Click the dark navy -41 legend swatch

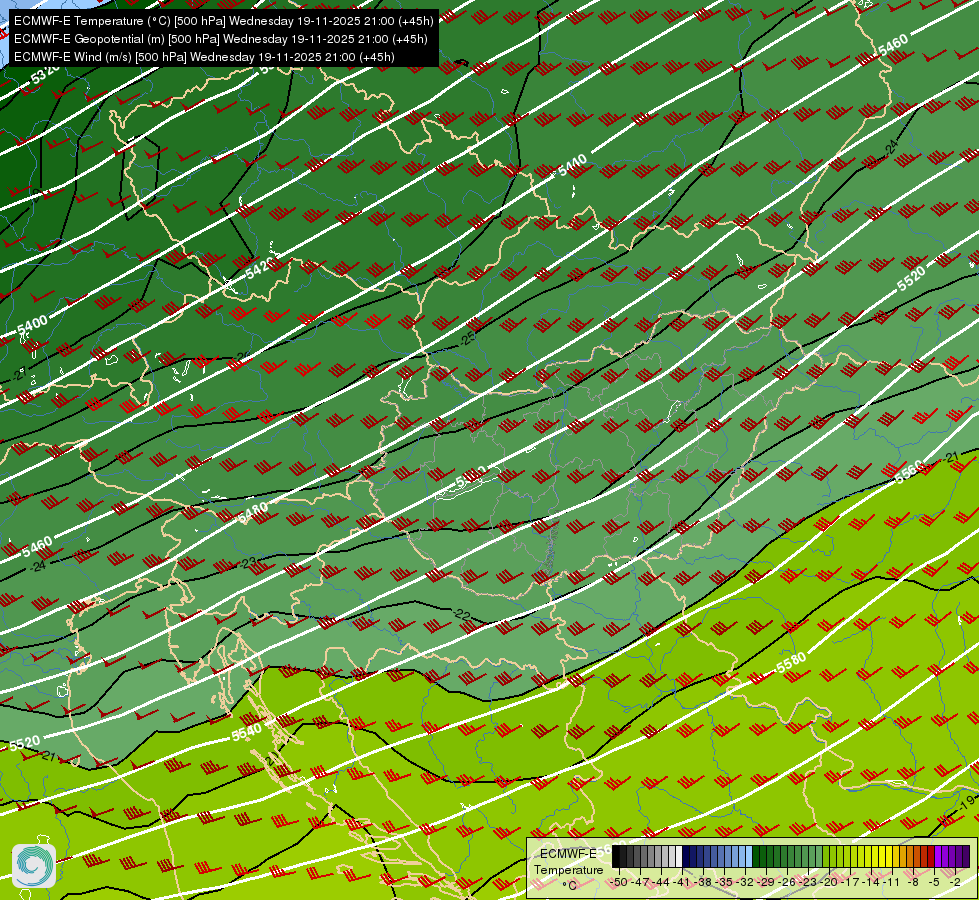(x=686, y=856)
